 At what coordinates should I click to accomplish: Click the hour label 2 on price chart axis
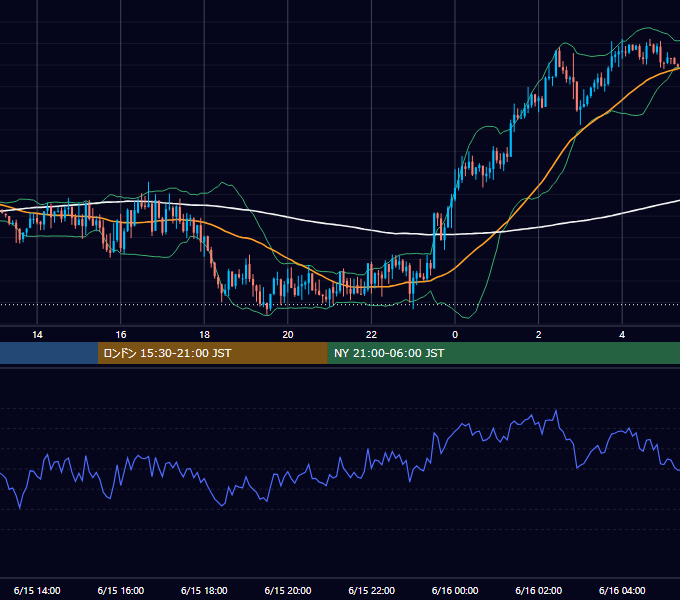(x=539, y=335)
